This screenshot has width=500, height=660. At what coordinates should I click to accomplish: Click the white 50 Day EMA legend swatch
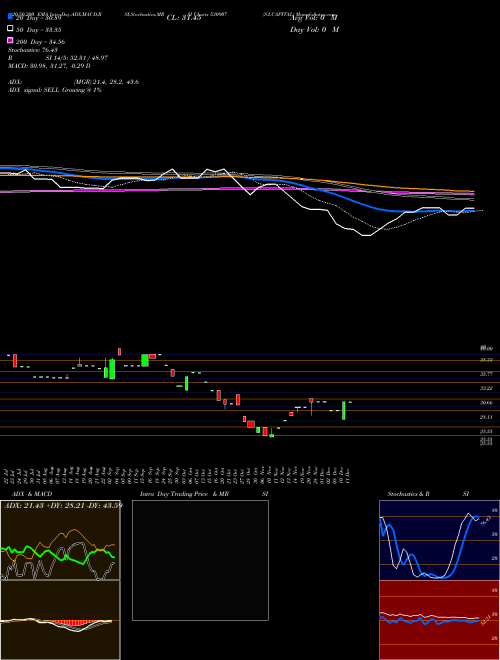(x=10, y=29)
